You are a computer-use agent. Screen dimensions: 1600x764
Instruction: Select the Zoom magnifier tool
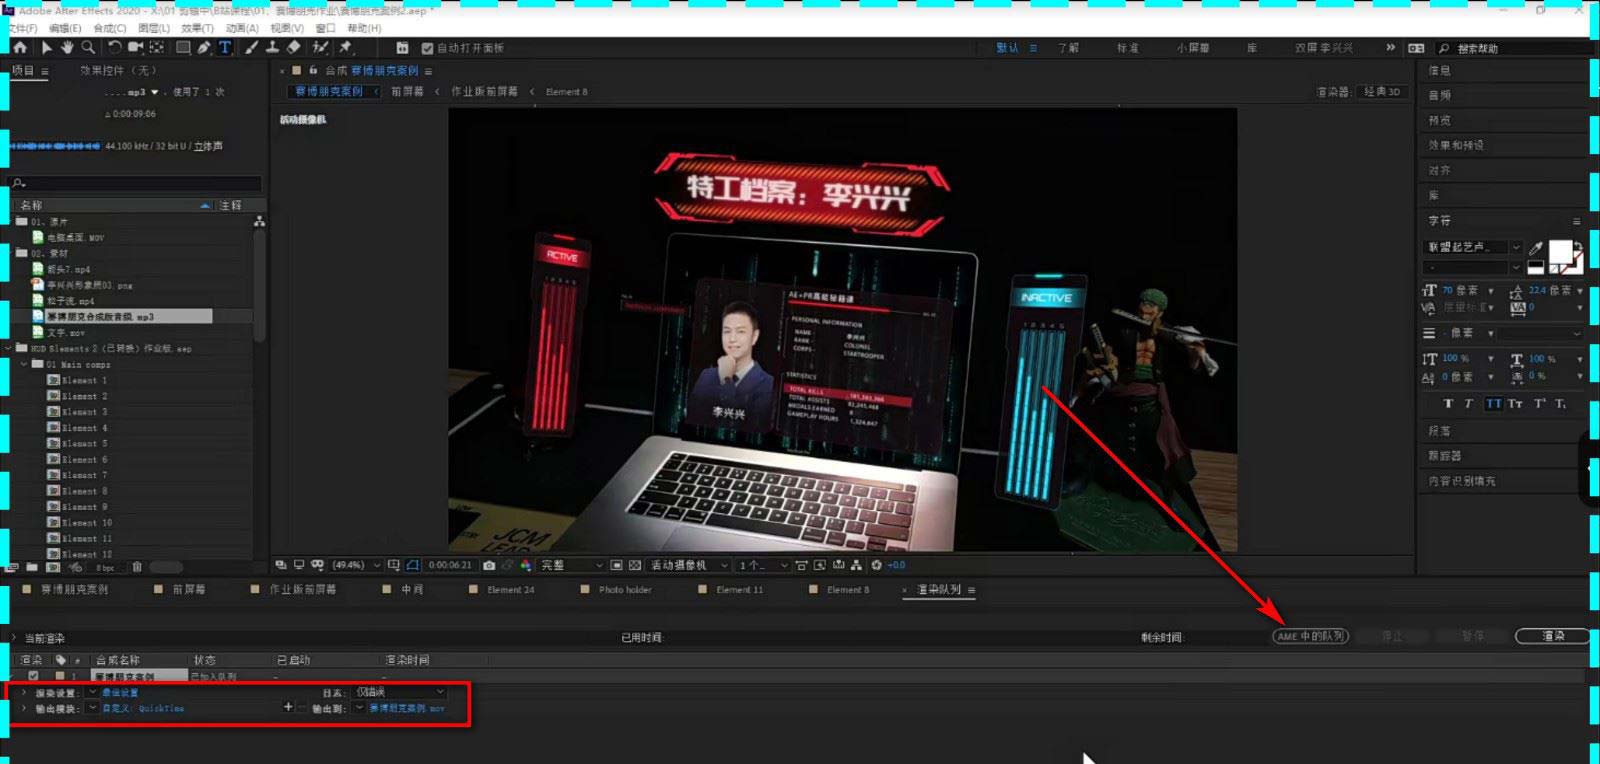[88, 47]
